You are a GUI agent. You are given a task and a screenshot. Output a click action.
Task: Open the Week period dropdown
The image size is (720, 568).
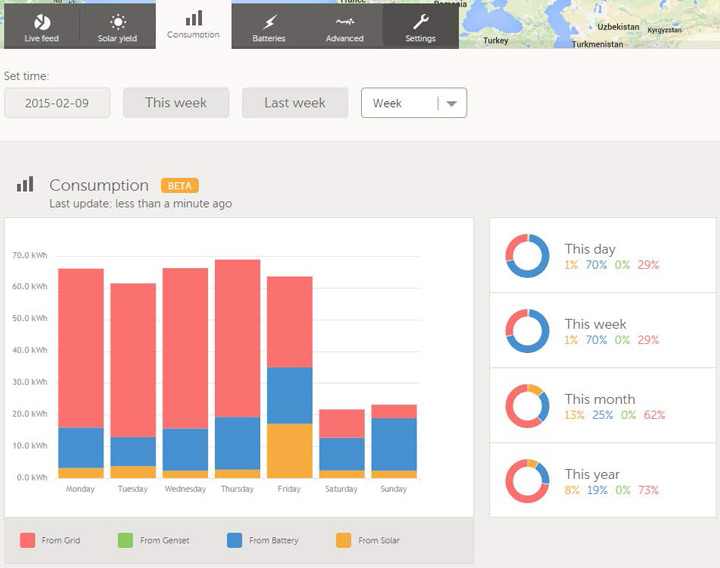tap(414, 103)
